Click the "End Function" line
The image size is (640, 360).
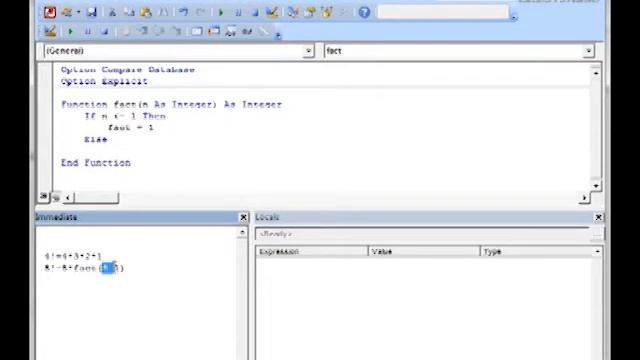click(96, 163)
